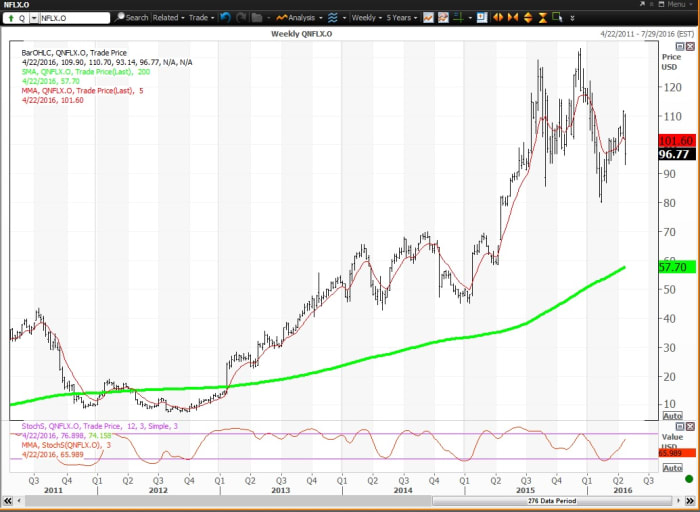Click the Weekly QNFLX.O chart title
Screen dimensions: 700x512
301,34
